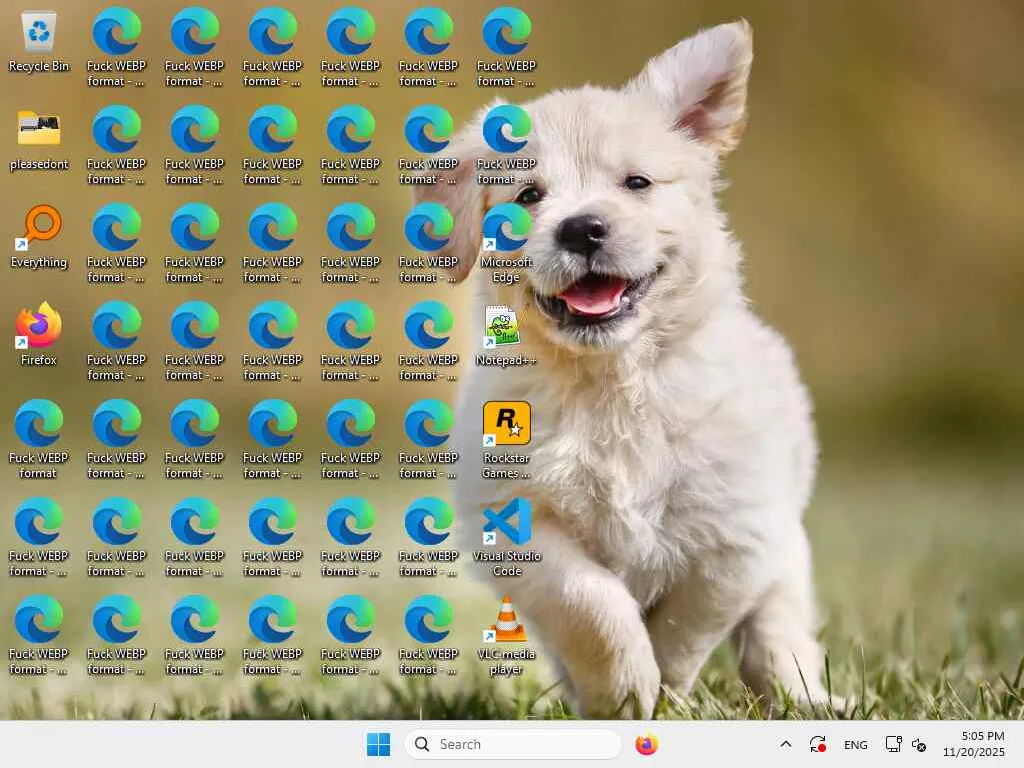Select the Visual Studio Code shortcut

pos(507,537)
